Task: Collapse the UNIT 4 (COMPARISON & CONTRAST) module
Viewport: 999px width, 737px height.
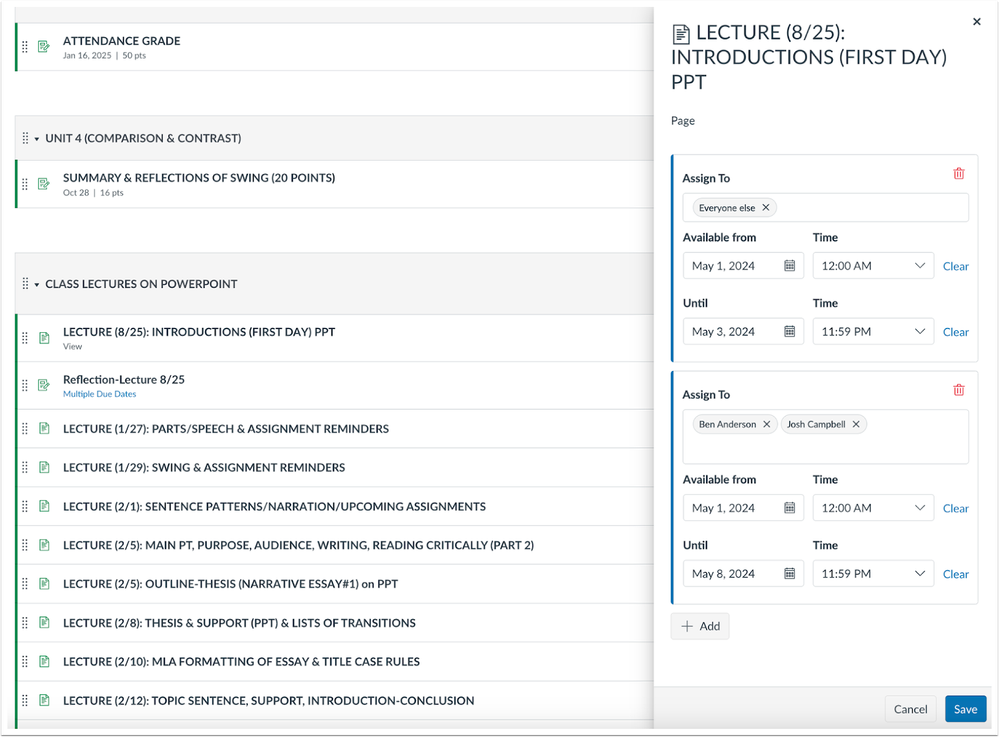Action: tap(37, 139)
